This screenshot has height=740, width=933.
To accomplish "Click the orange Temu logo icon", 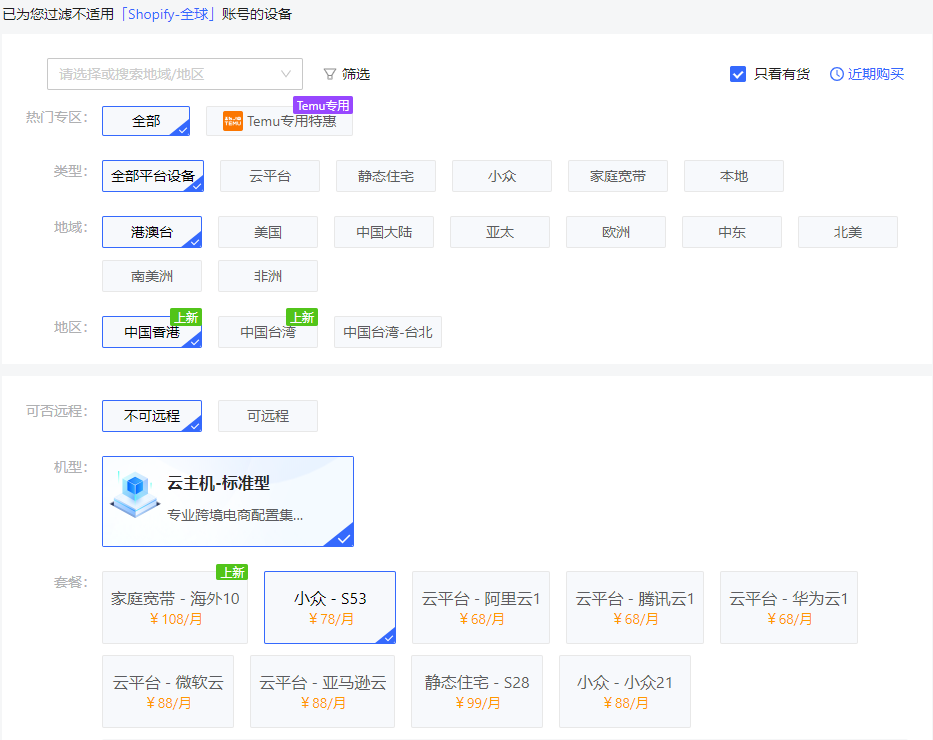I will (233, 121).
